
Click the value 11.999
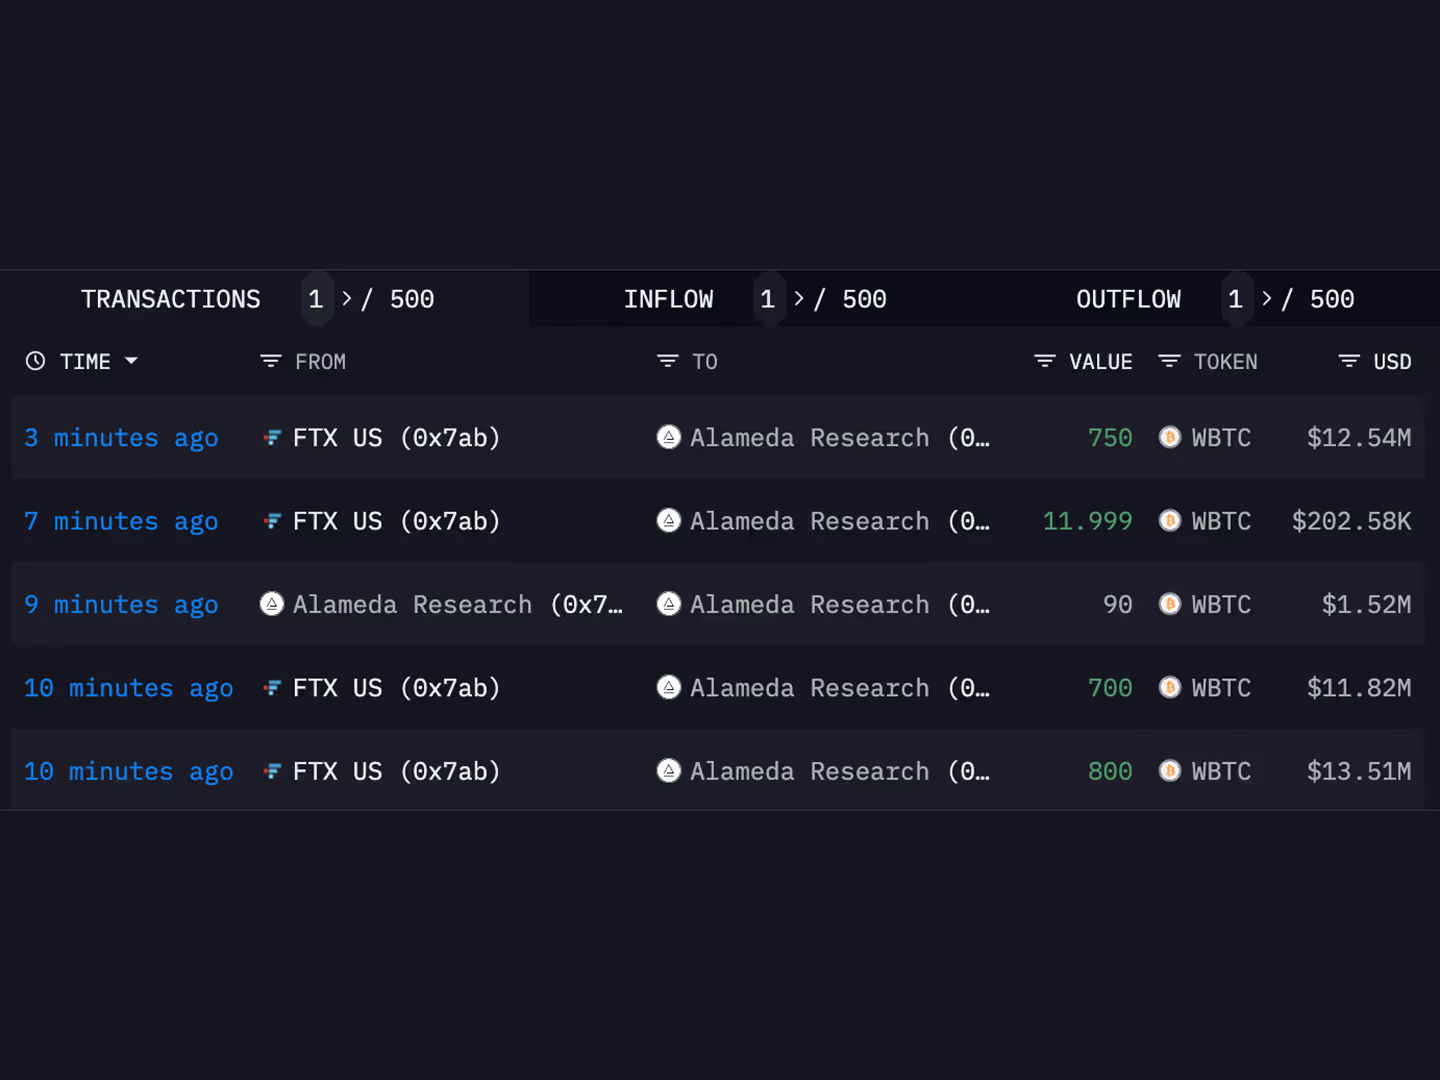pos(1088,521)
